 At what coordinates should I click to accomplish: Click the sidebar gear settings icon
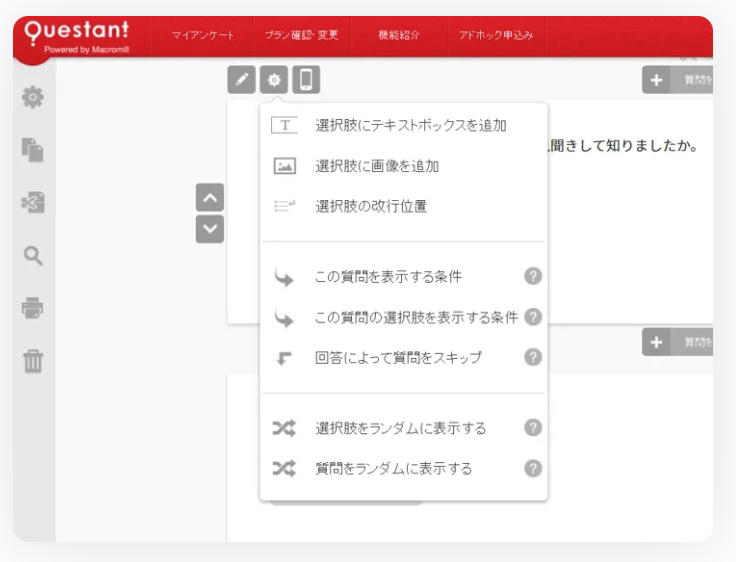pyautogui.click(x=33, y=97)
